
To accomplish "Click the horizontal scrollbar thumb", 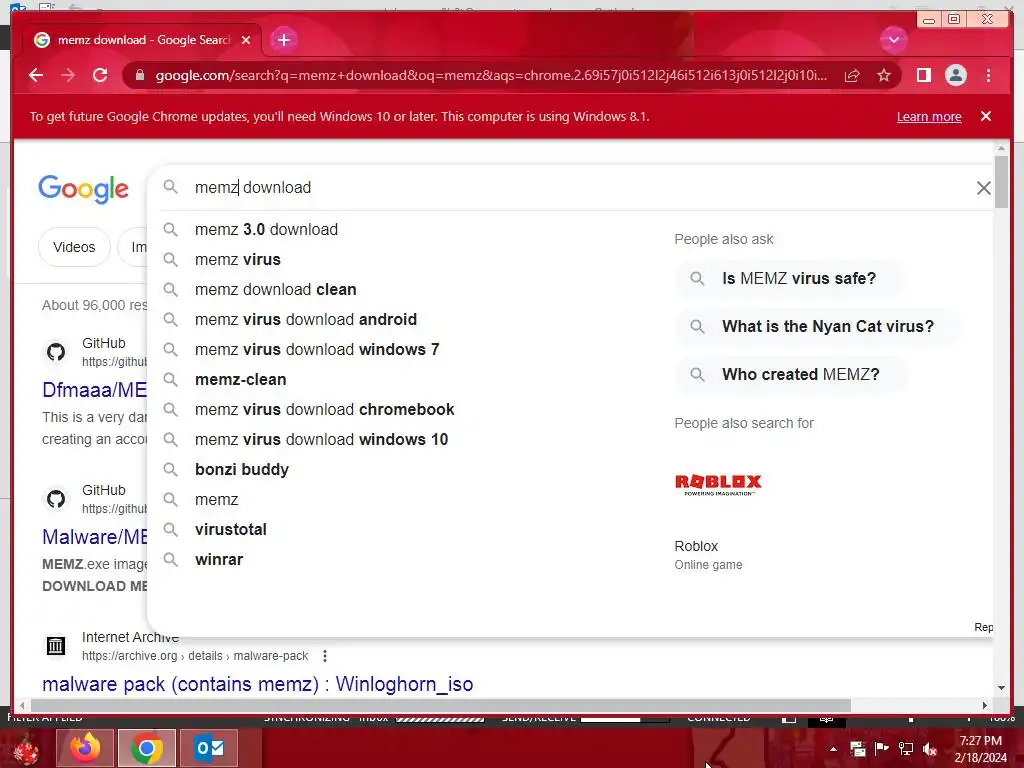I will tap(441, 705).
